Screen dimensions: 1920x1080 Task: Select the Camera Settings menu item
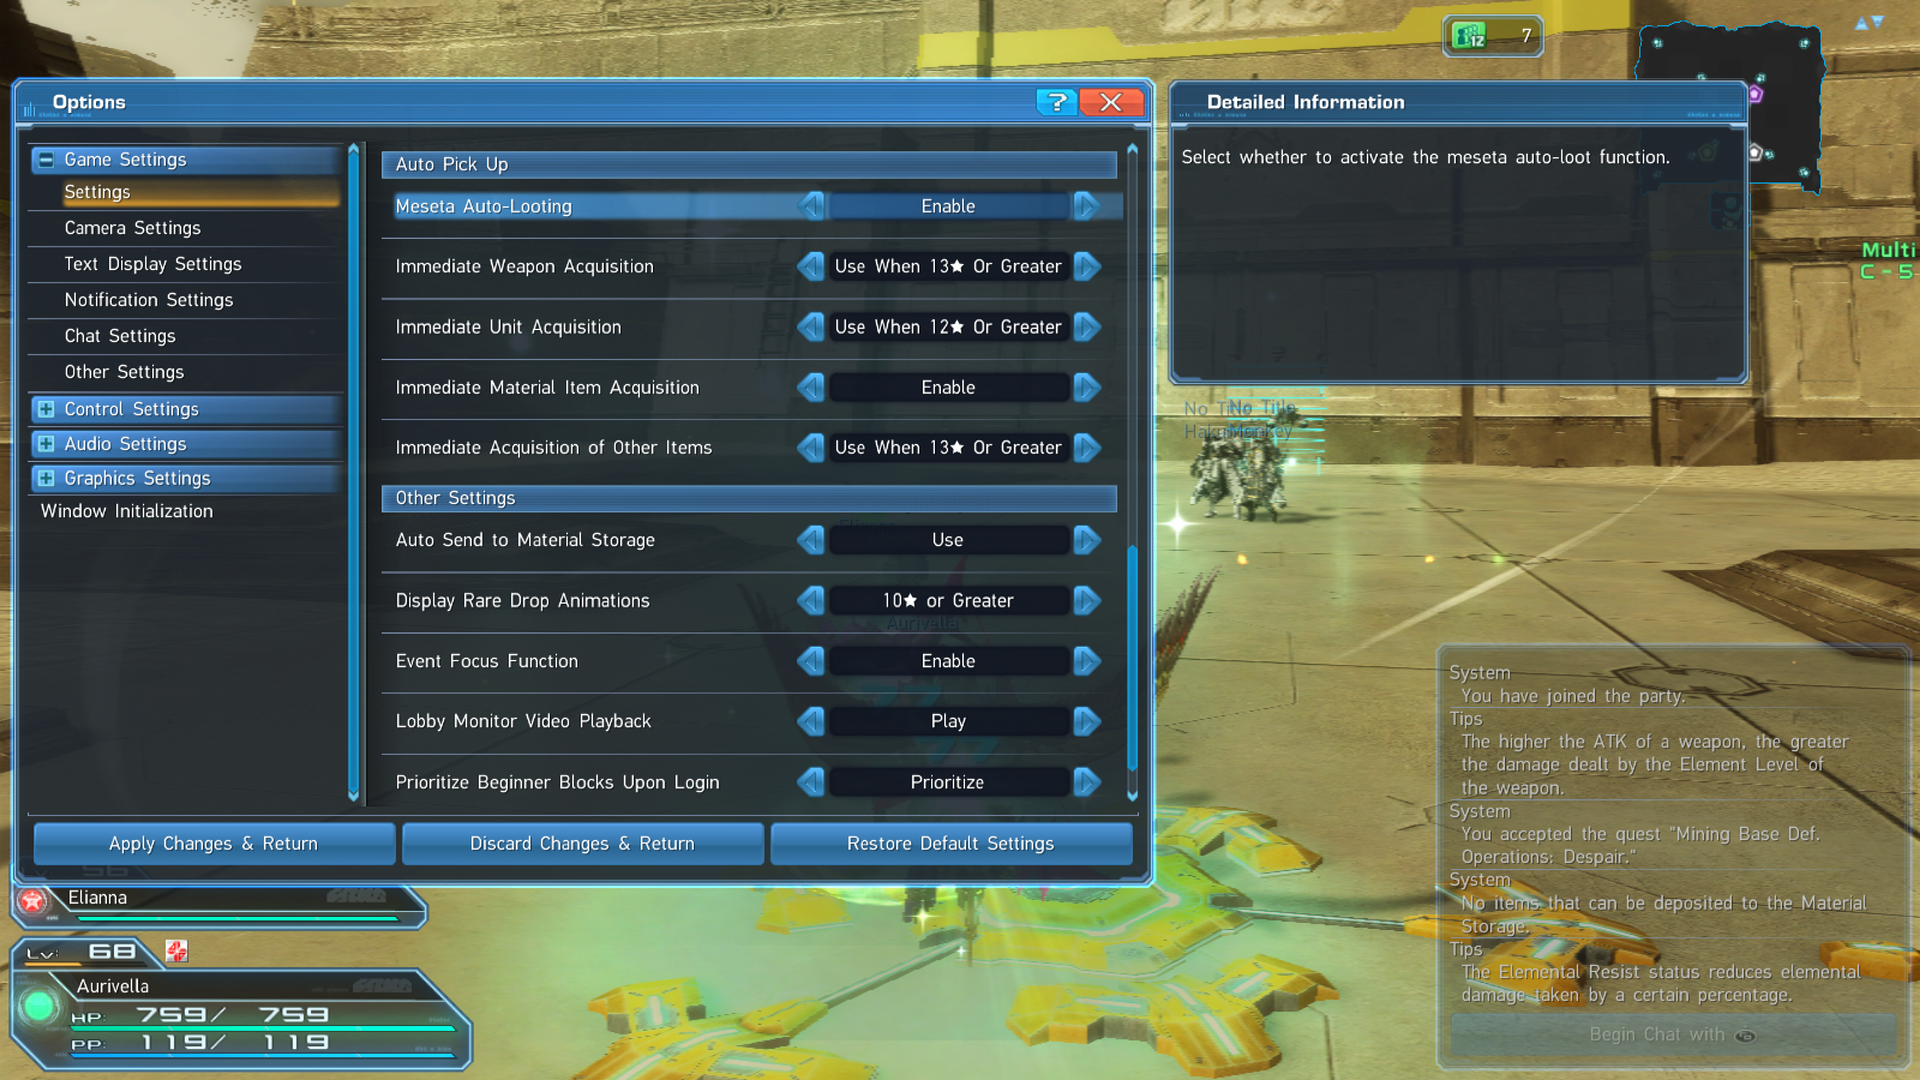pyautogui.click(x=132, y=225)
